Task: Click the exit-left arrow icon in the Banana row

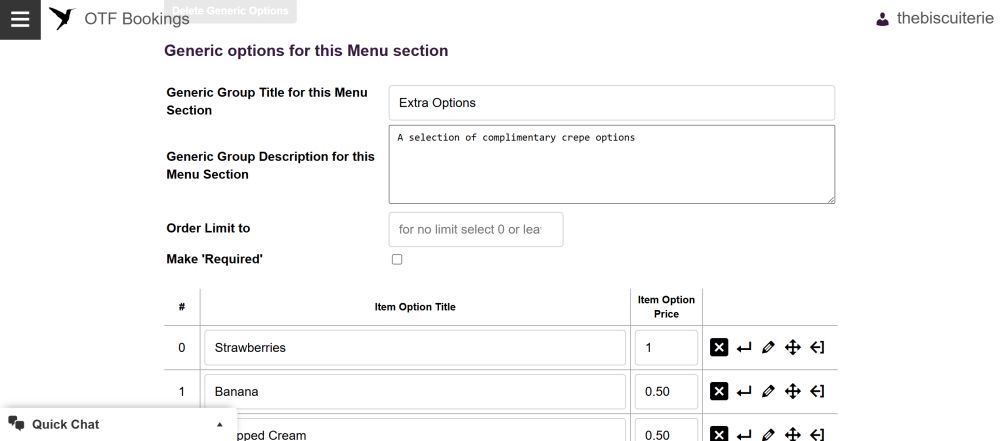Action: pos(817,391)
